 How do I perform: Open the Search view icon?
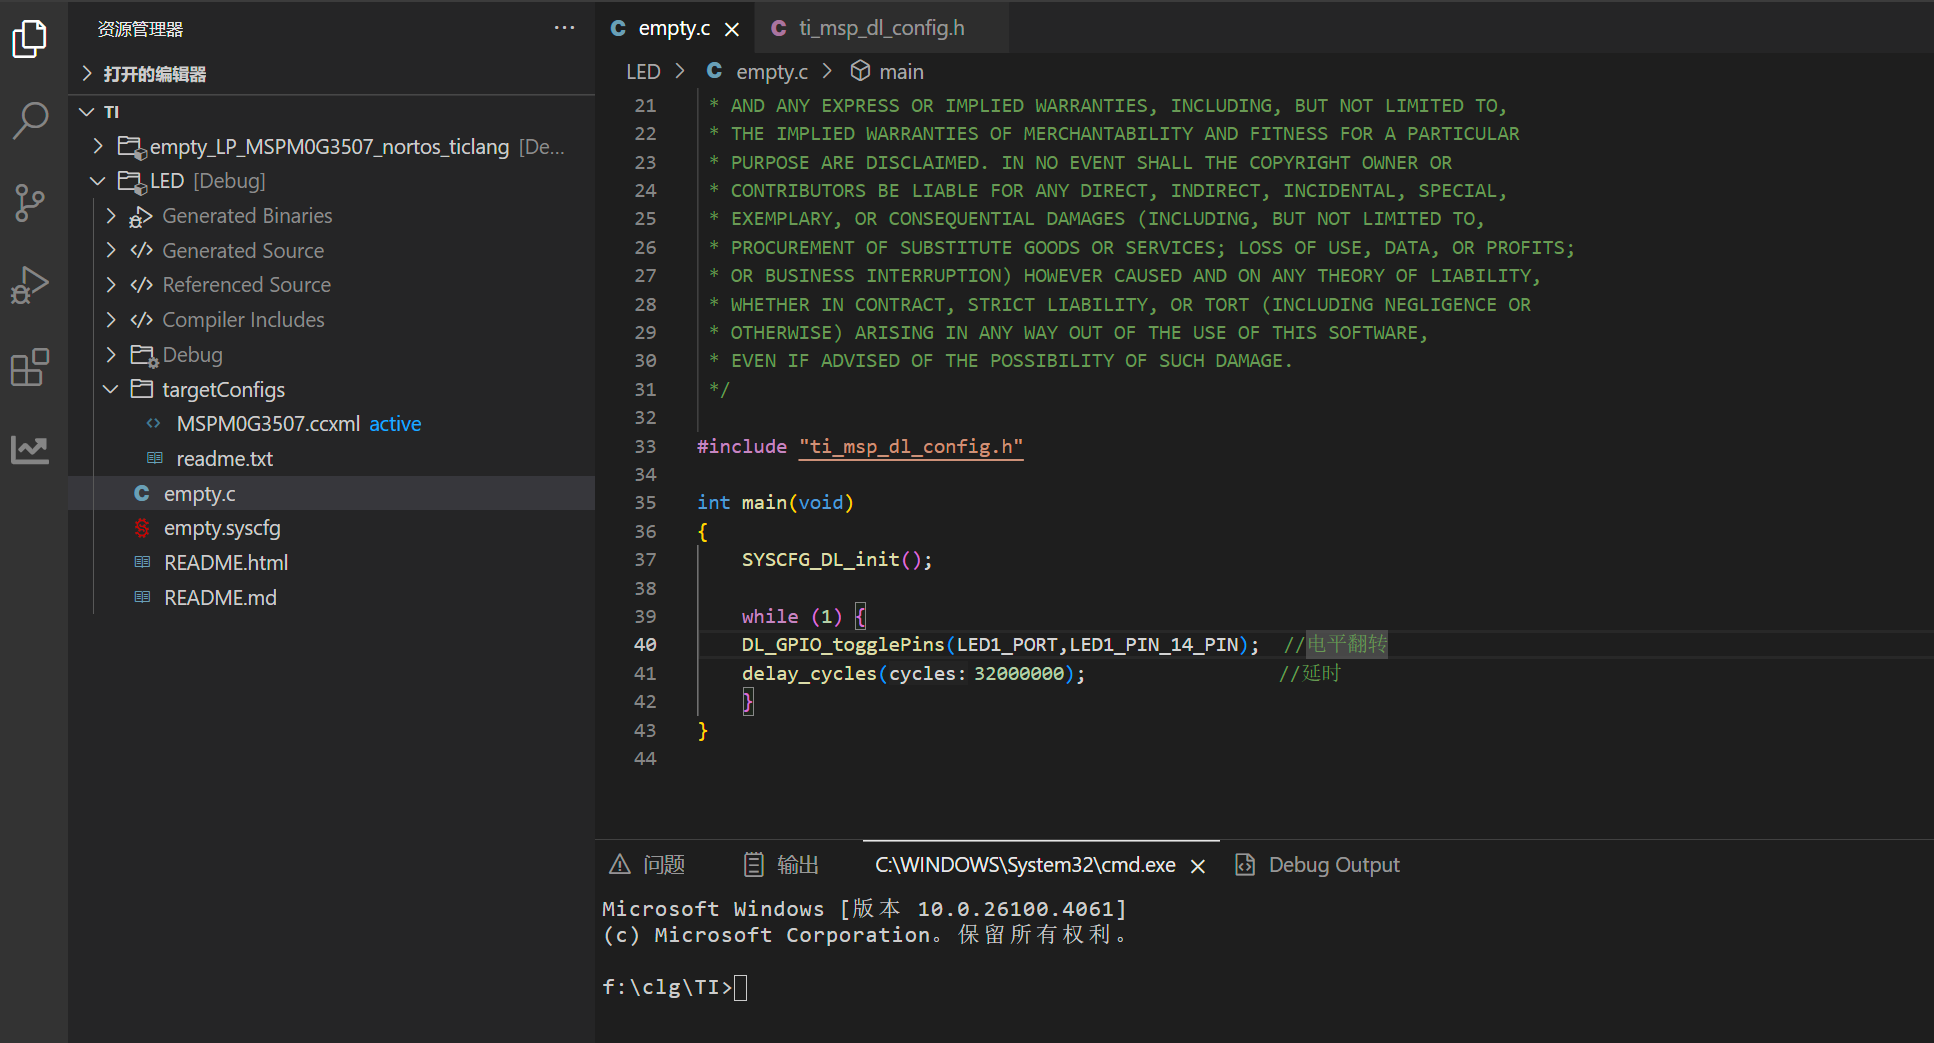(30, 120)
